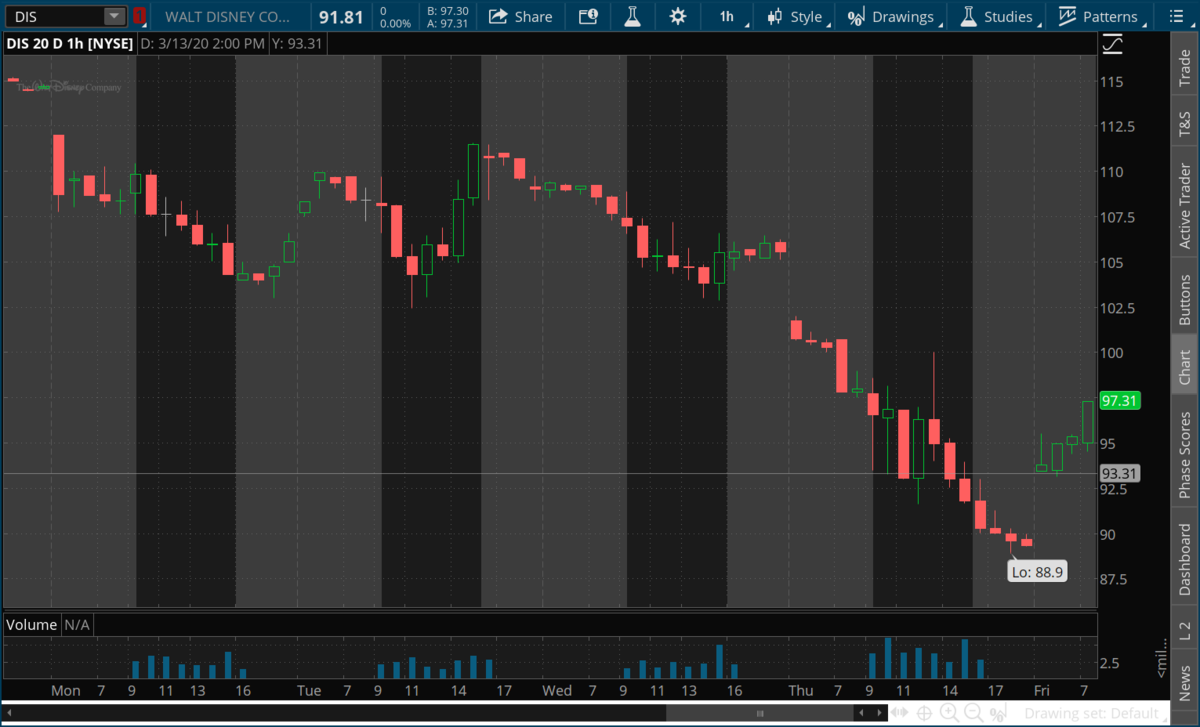Image resolution: width=1200 pixels, height=727 pixels.
Task: Click the Wed label on time axis
Action: [557, 690]
